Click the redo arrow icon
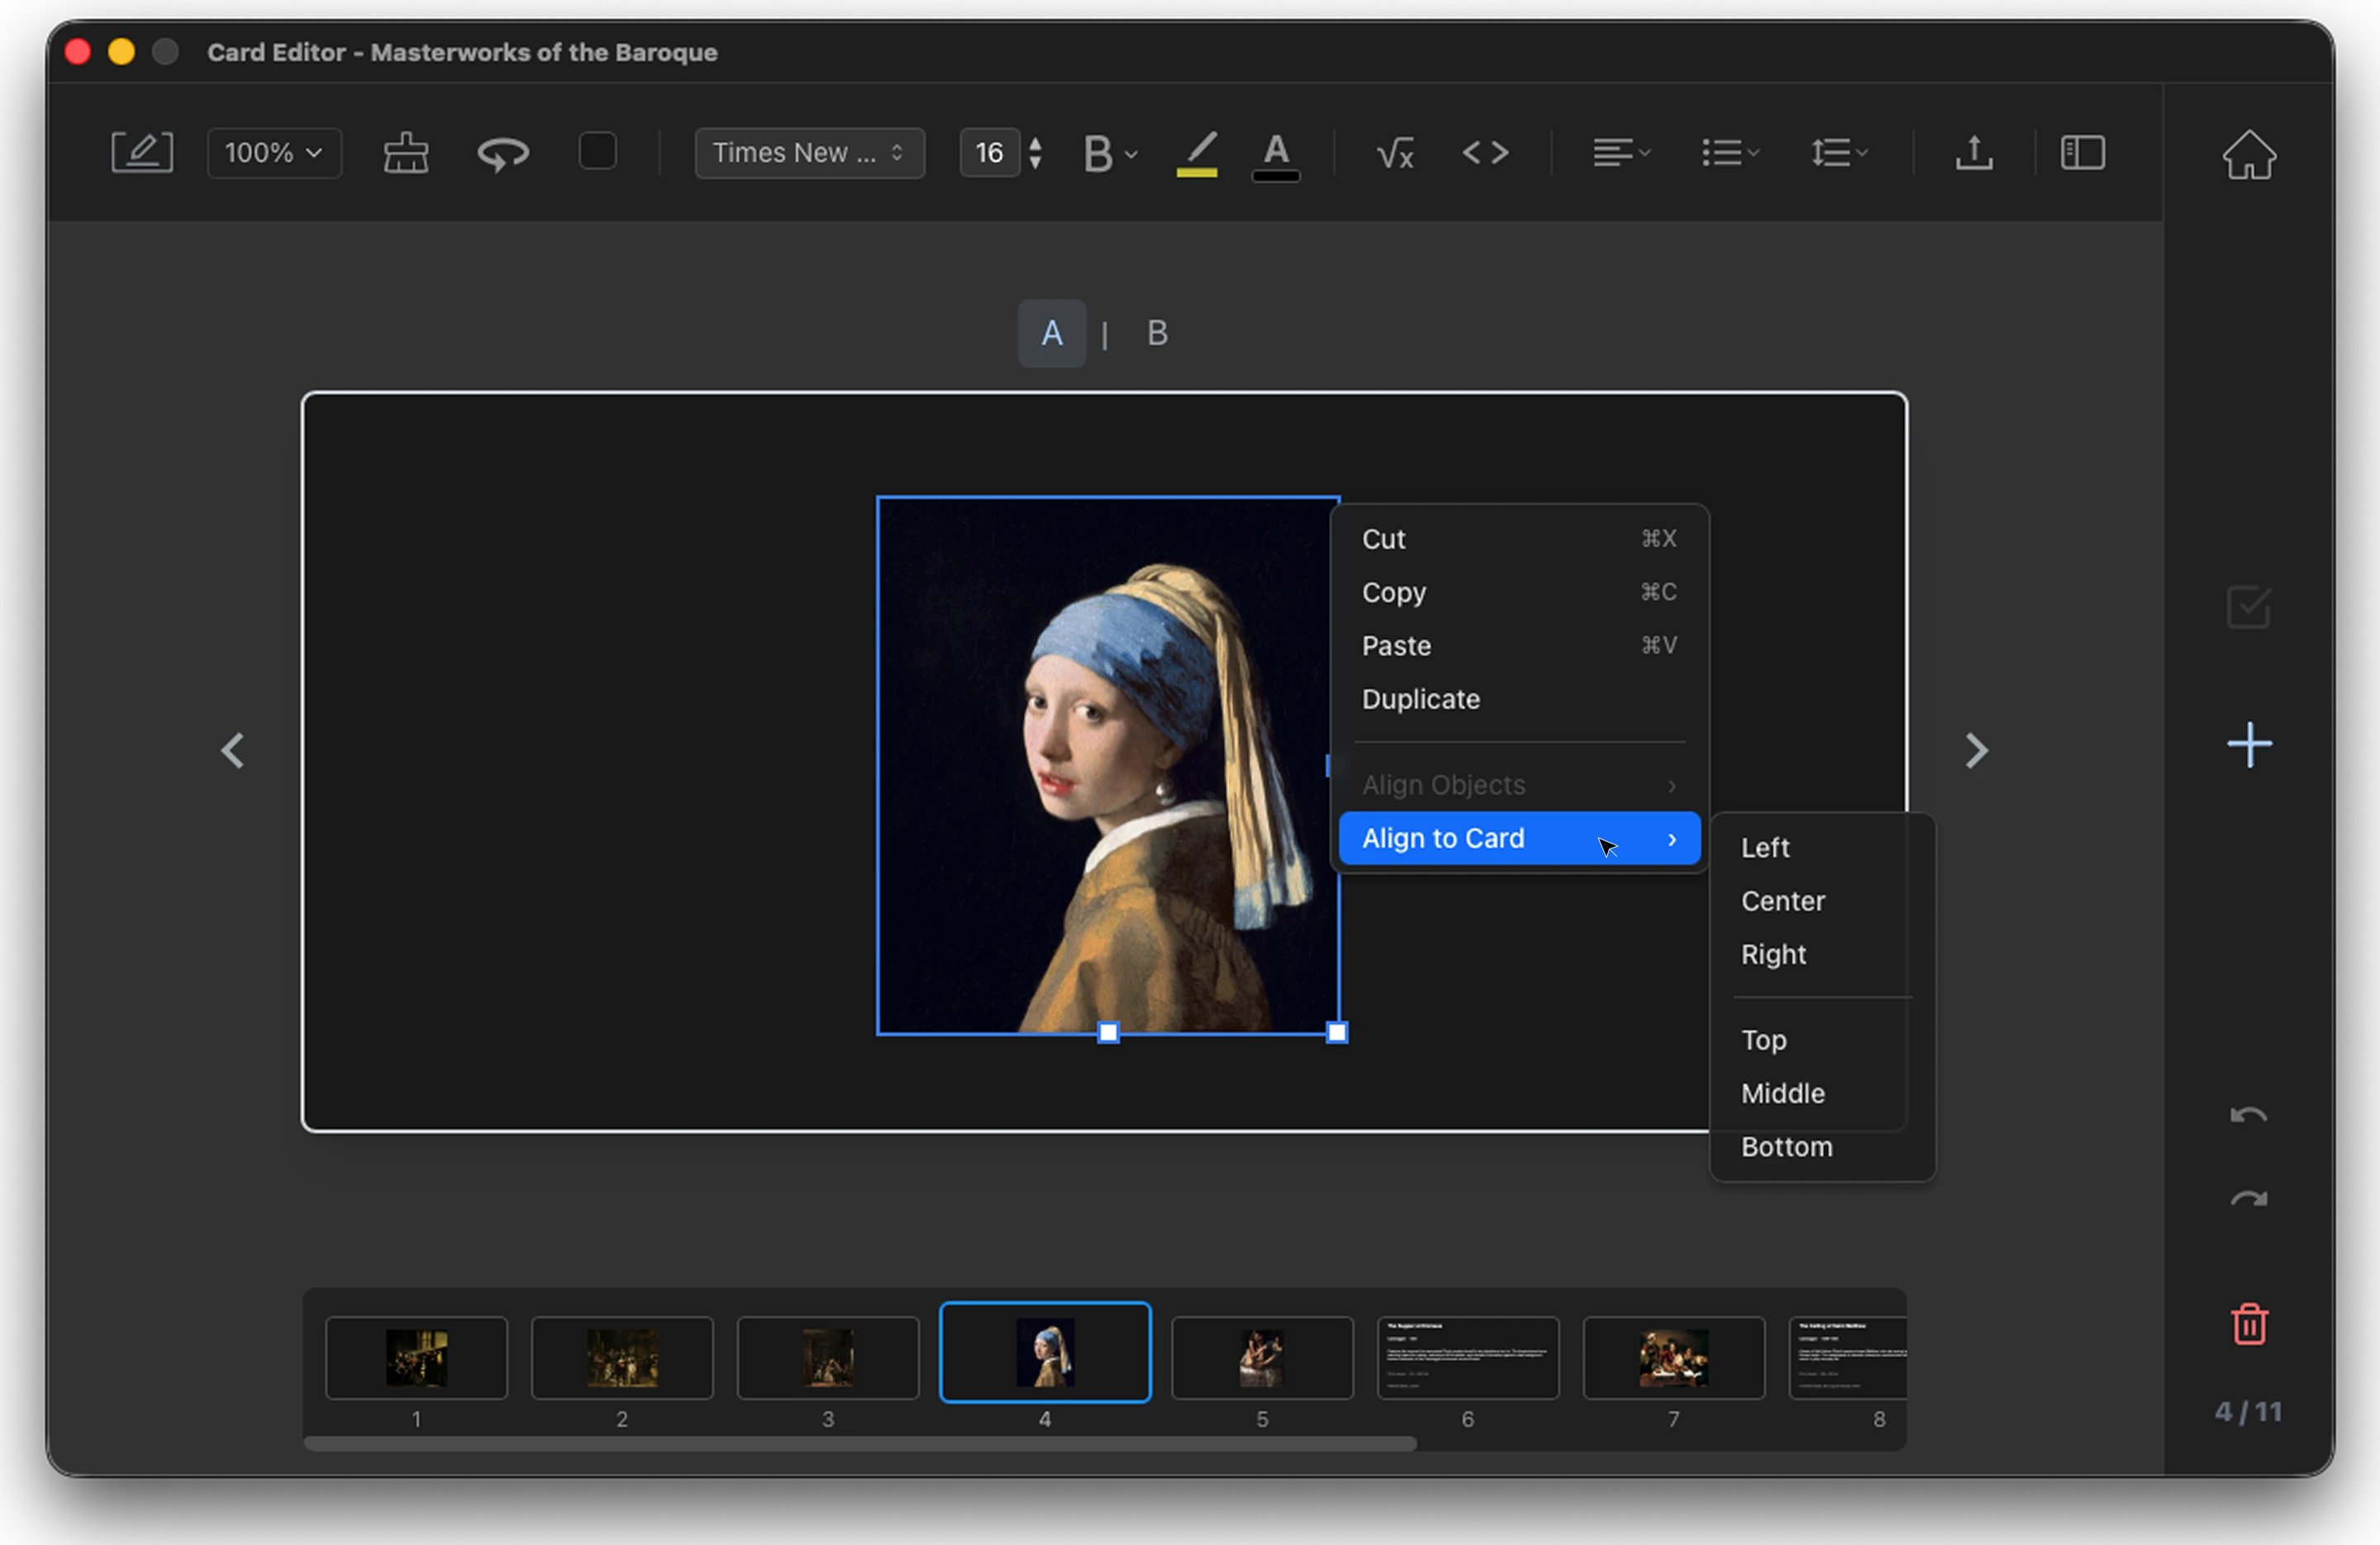 pyautogui.click(x=2248, y=1198)
